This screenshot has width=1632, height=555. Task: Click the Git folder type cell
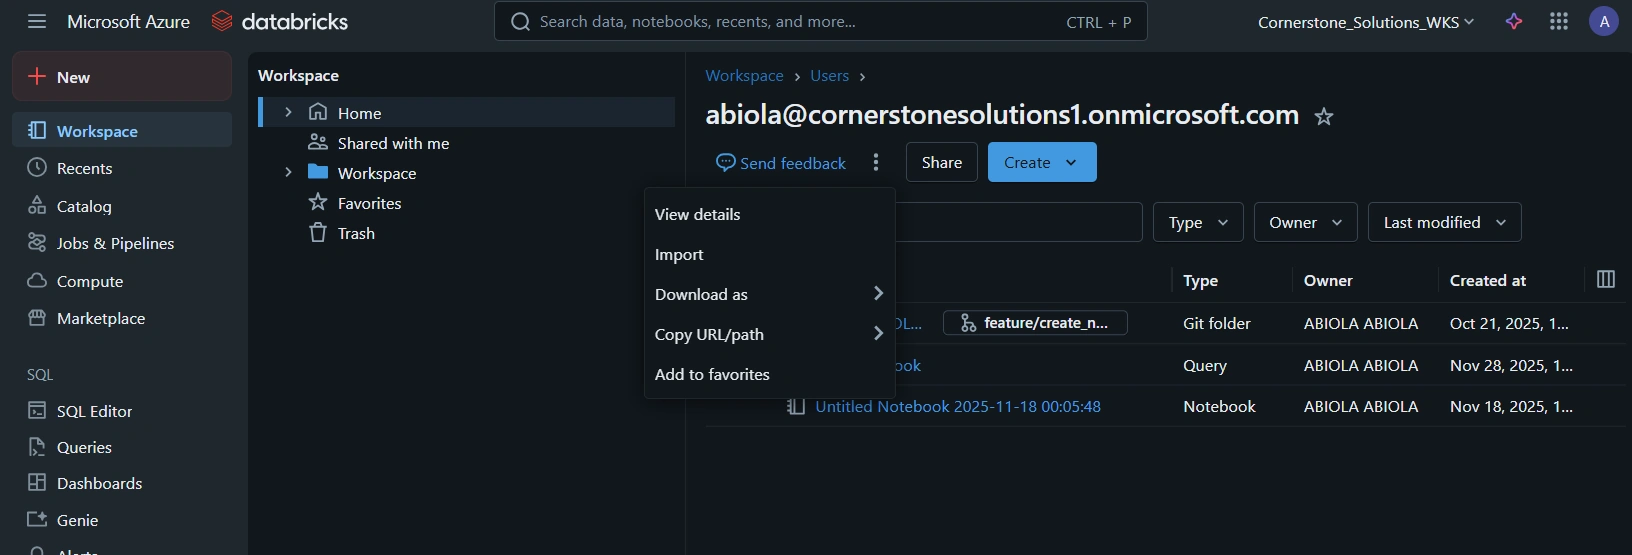click(x=1217, y=323)
